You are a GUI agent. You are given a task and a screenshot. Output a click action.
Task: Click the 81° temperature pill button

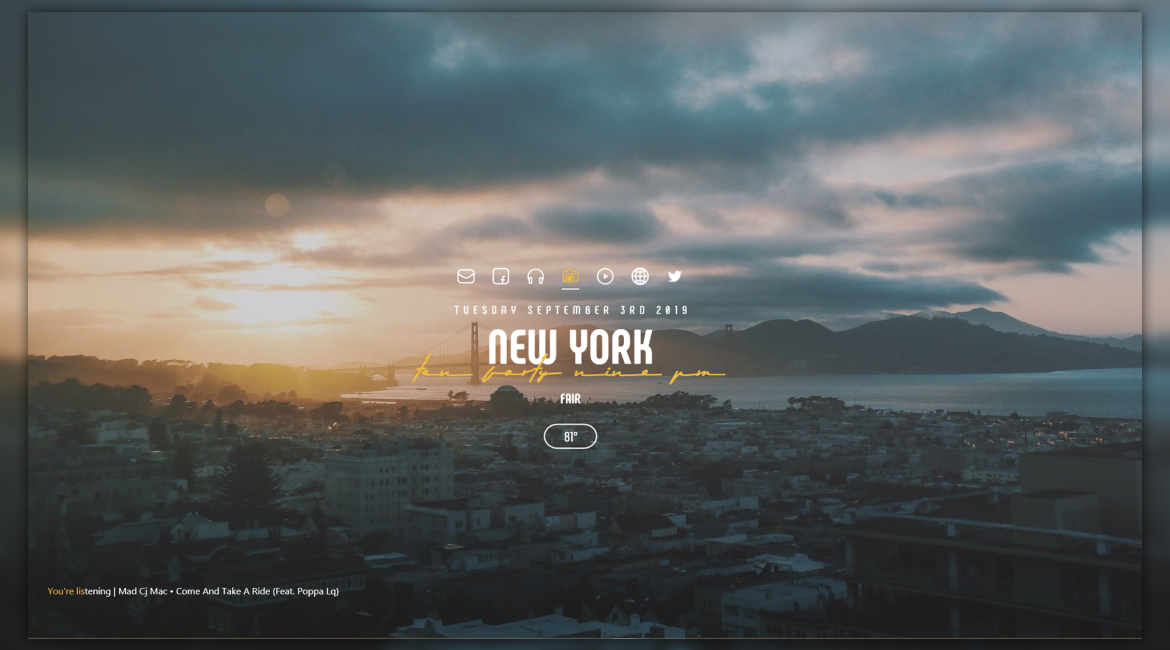pos(570,437)
